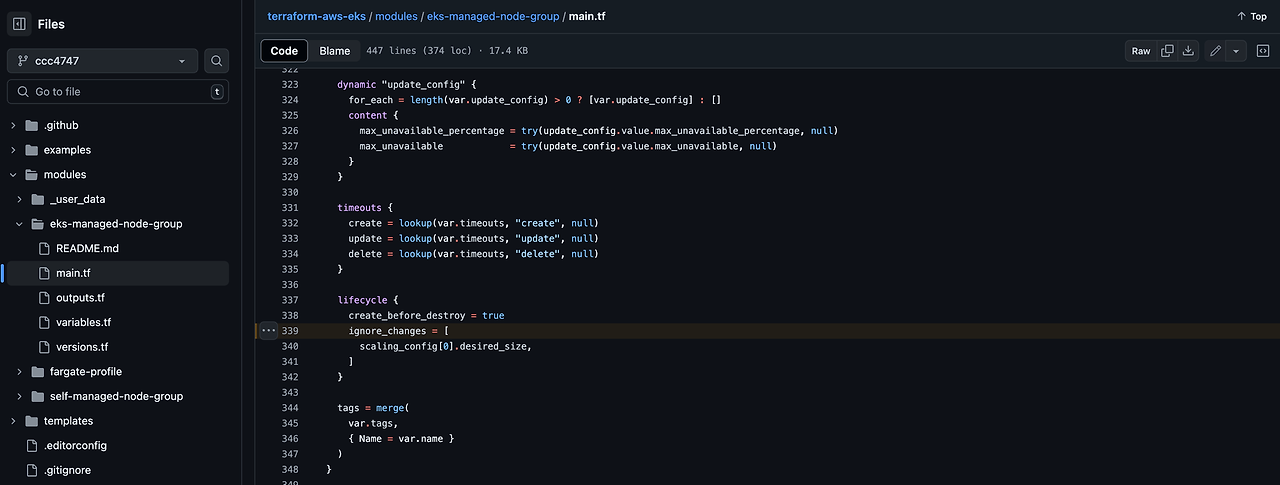1280x485 pixels.
Task: Expand the templates folder chevron
Action: coord(13,421)
